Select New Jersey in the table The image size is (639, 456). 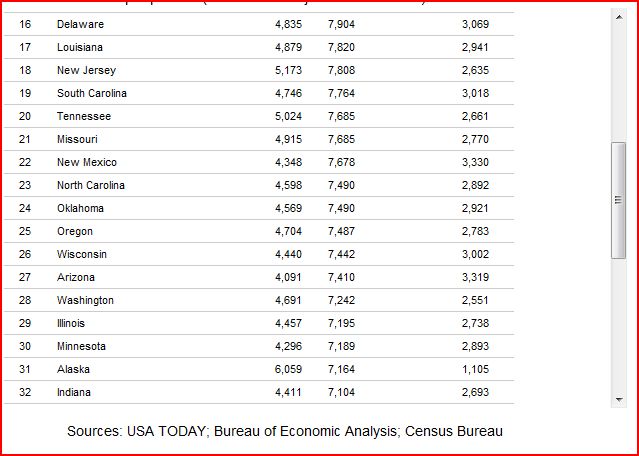pyautogui.click(x=86, y=70)
